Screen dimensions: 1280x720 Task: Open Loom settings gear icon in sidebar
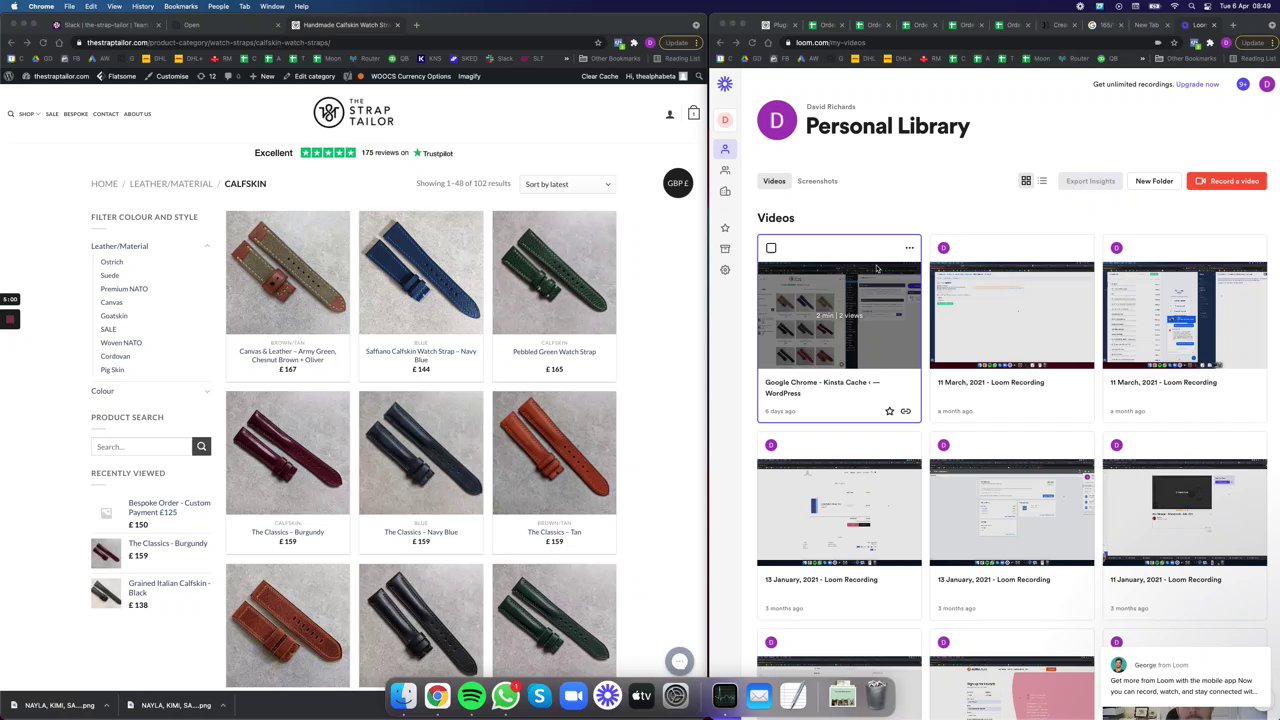pyautogui.click(x=725, y=270)
